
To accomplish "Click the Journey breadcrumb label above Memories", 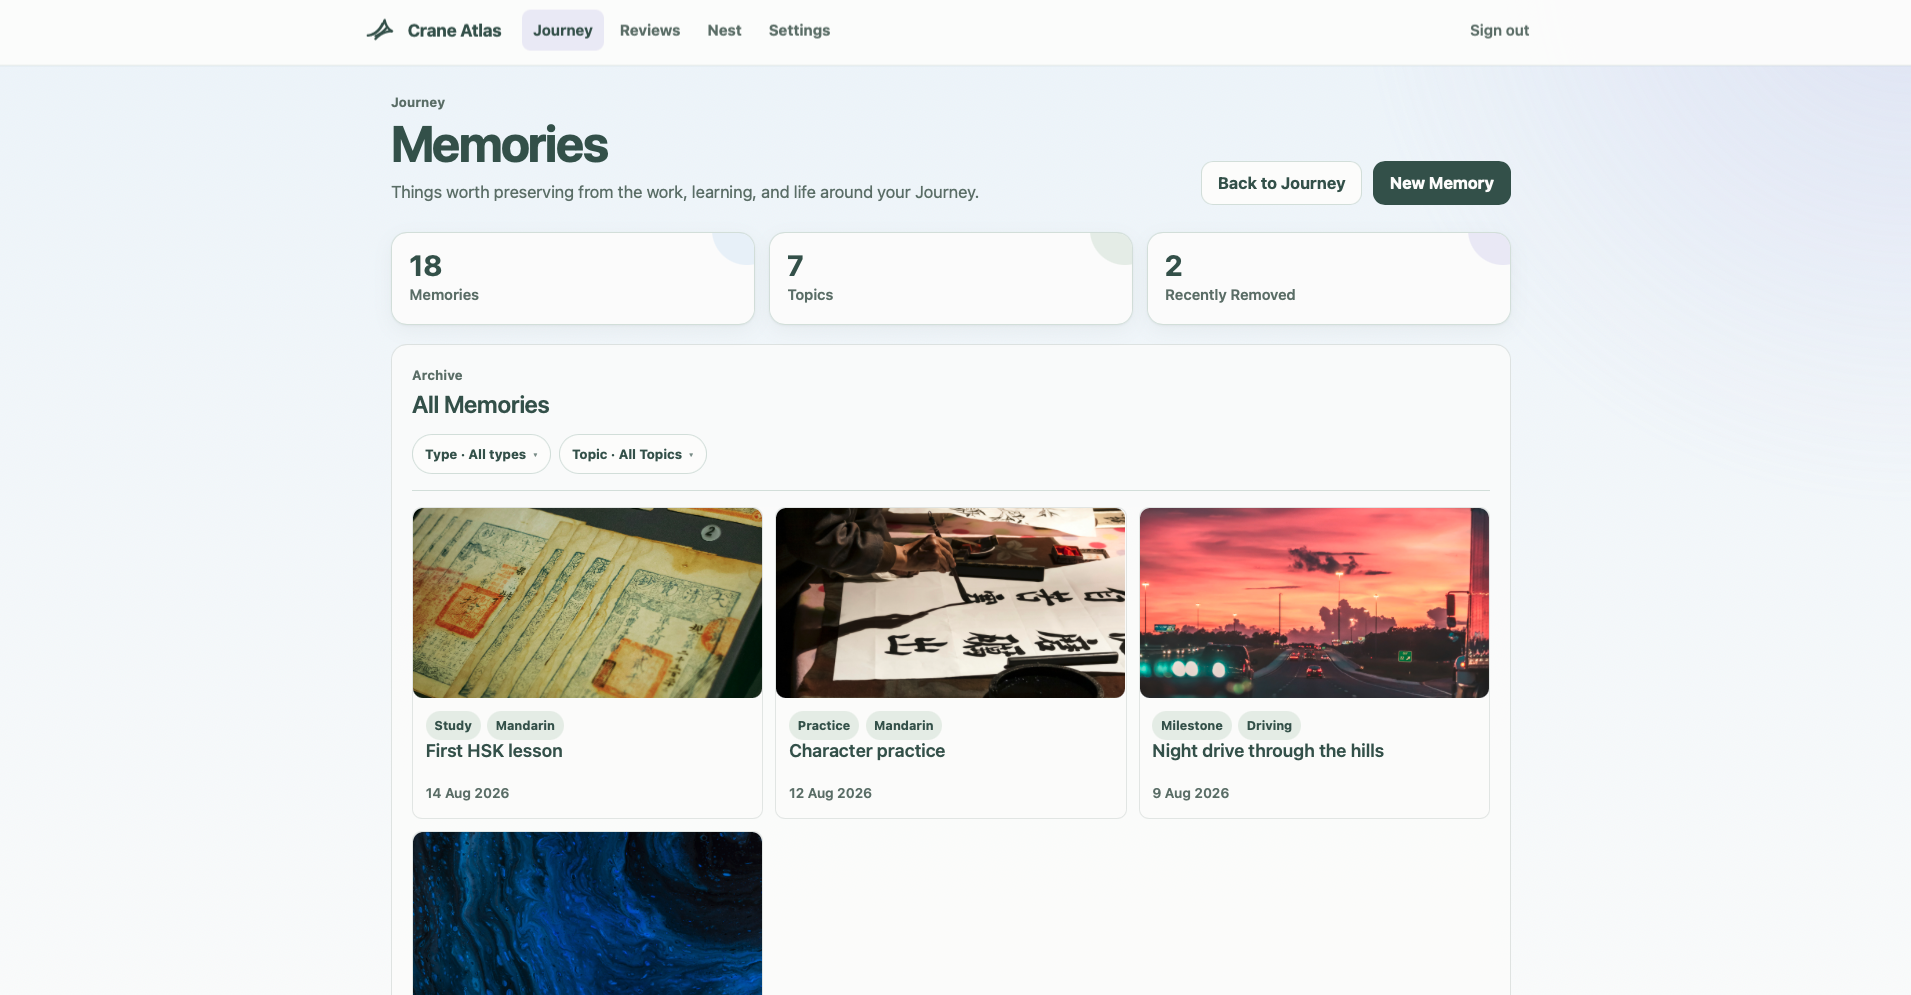I will 418,102.
